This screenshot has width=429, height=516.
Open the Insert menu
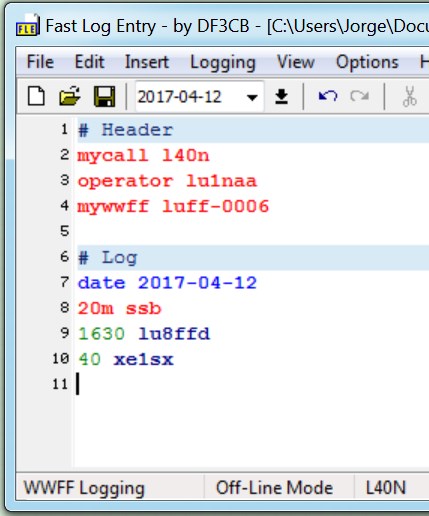pos(147,62)
